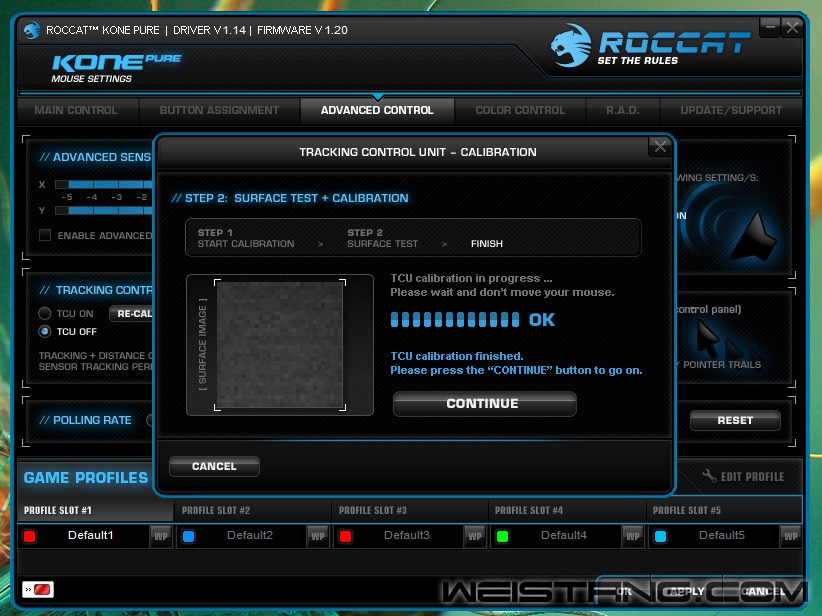Click the calibration progress bar
Image resolution: width=822 pixels, height=616 pixels.
coord(455,319)
